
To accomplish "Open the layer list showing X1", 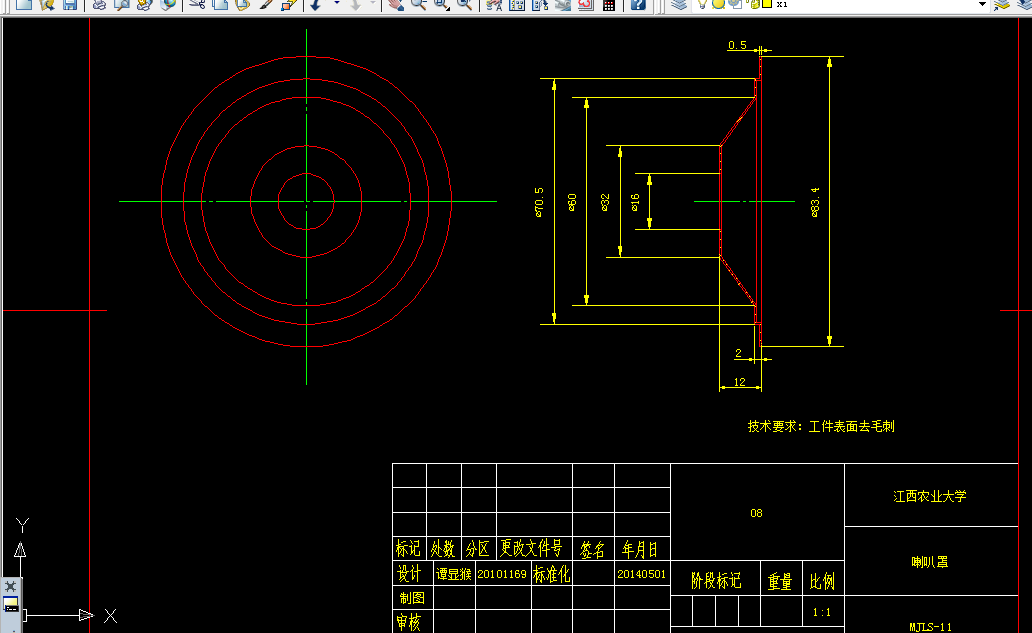I will coord(842,4).
